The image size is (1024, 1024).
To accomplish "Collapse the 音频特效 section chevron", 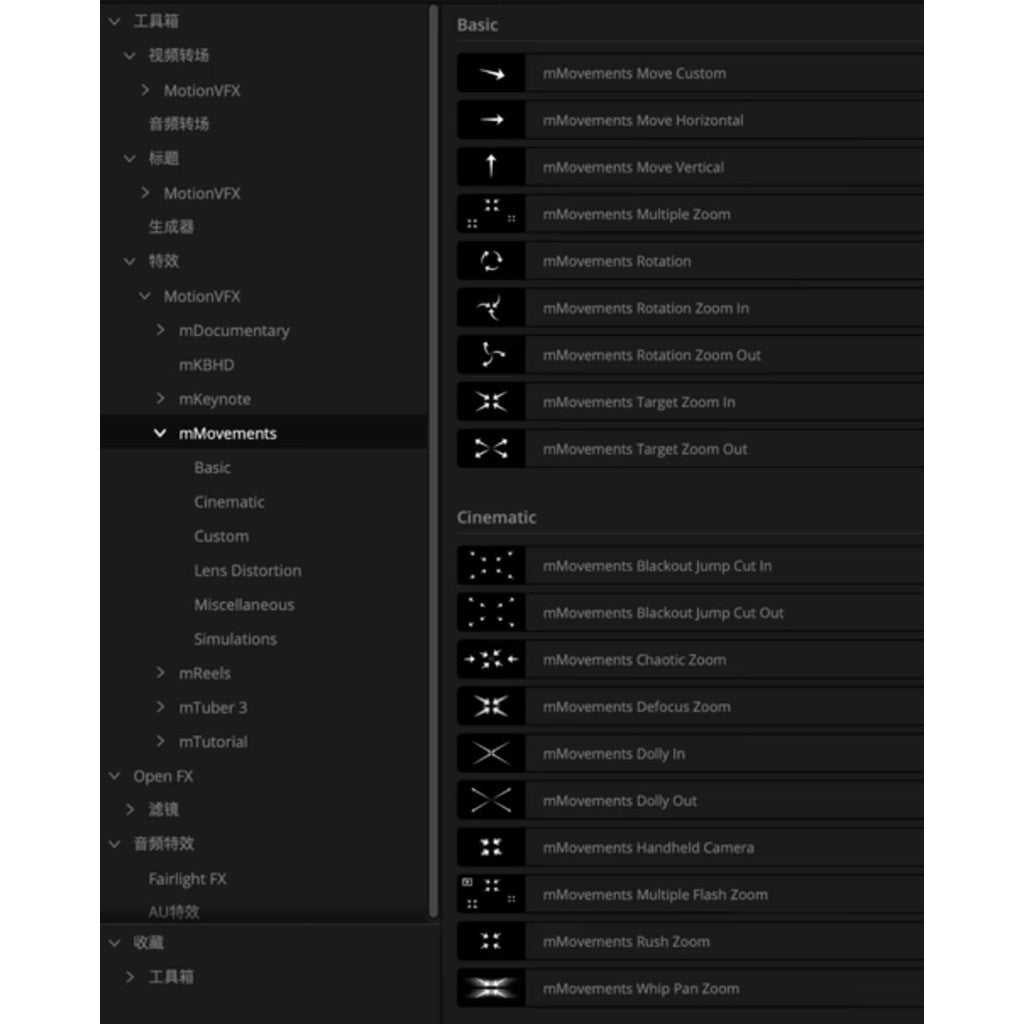I will point(115,844).
